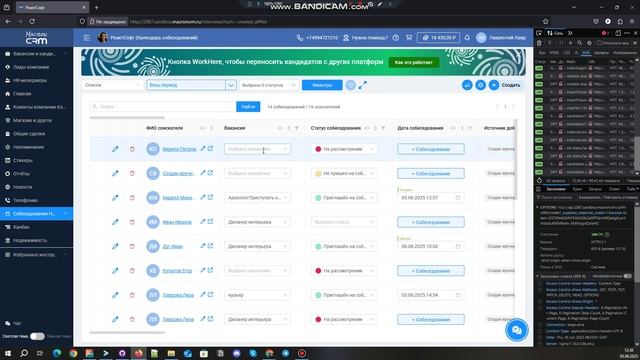Click the small pen icon next to Иван Иванов
This screenshot has width=640, height=360.
click(202, 222)
